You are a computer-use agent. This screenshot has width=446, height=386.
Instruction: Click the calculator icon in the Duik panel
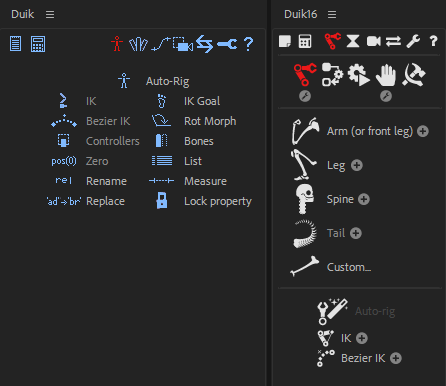click(x=38, y=44)
